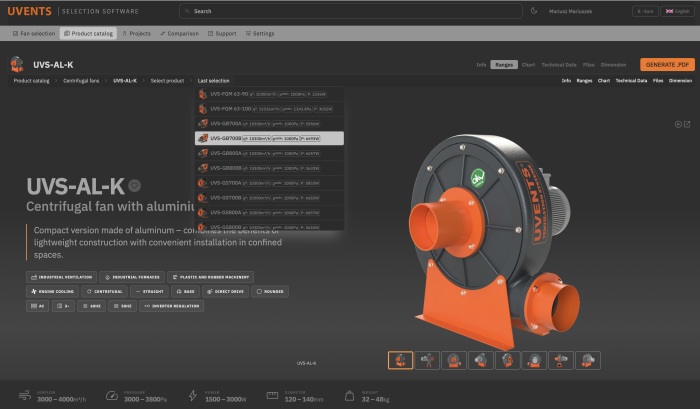Open the Support tab
Screen dimensions: 700x409
[x=222, y=33]
